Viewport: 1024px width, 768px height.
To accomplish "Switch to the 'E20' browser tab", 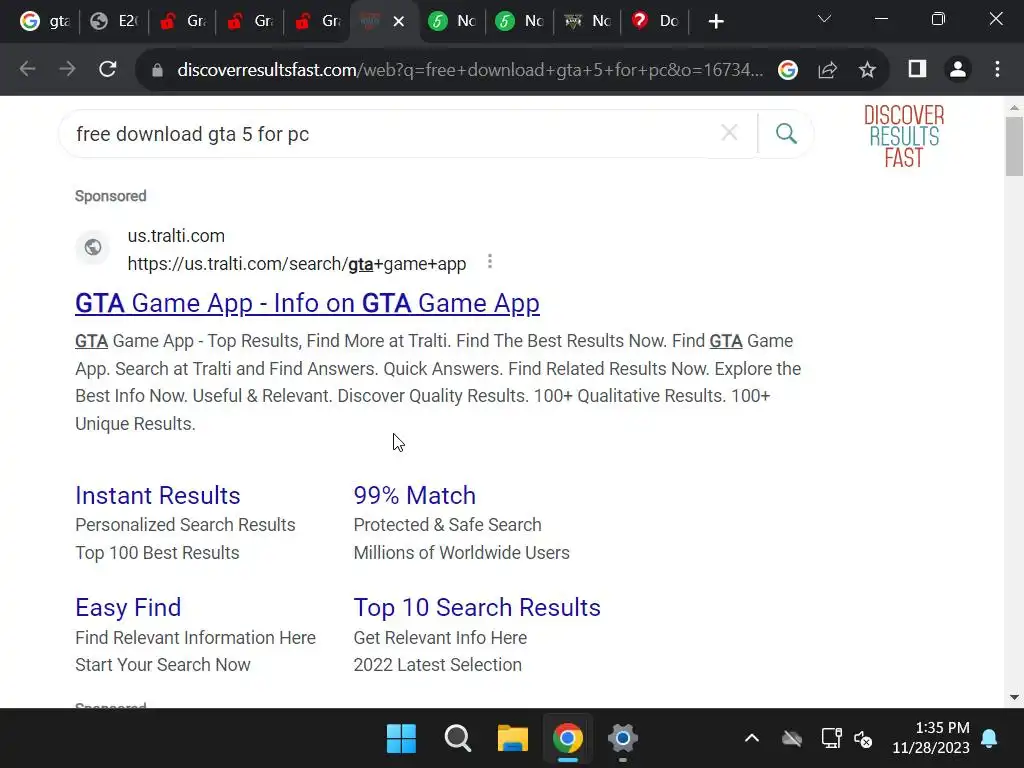I will tap(114, 21).
